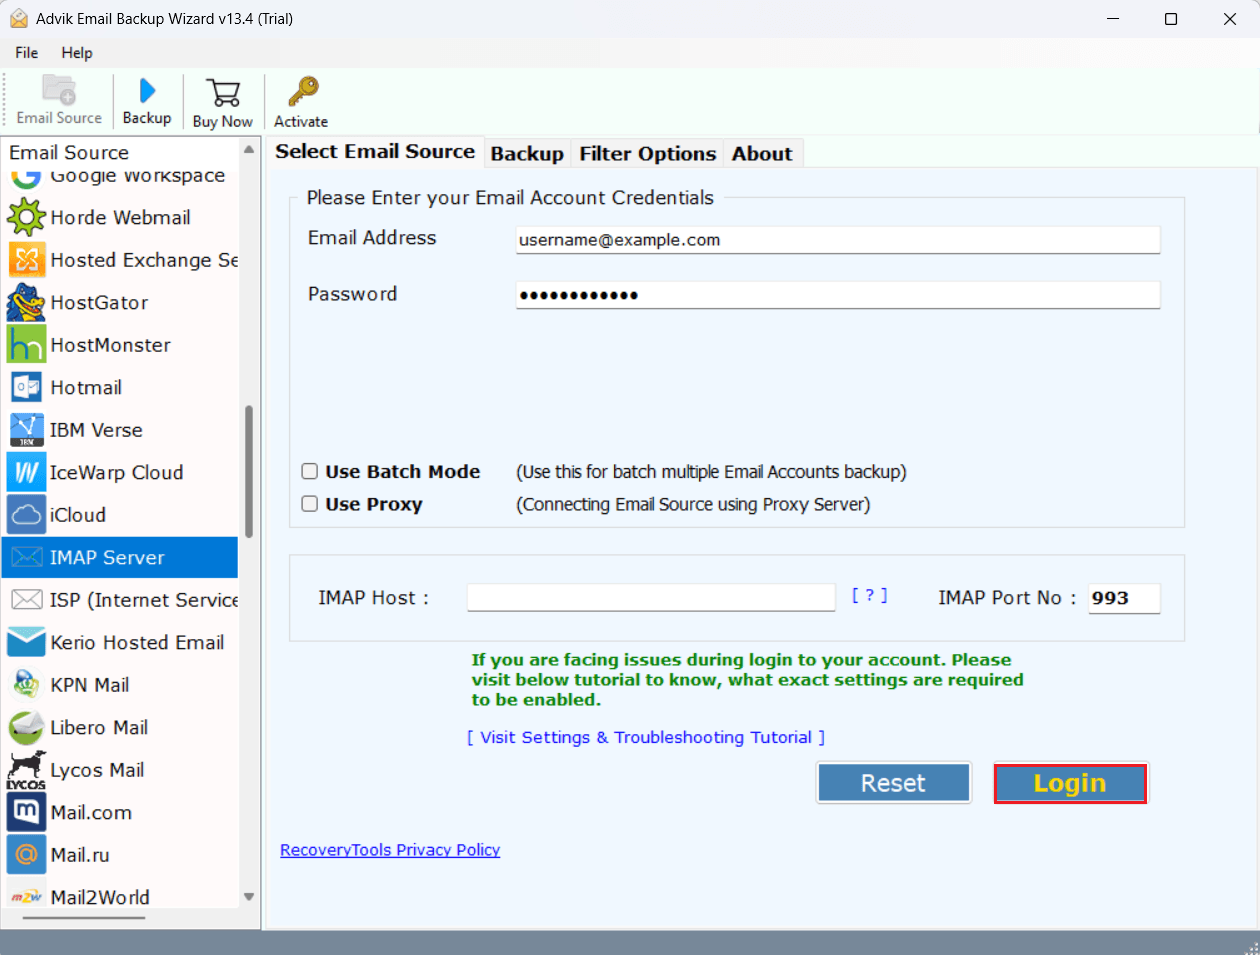Select the HostGator mascot icon
This screenshot has width=1260, height=955.
(x=26, y=302)
